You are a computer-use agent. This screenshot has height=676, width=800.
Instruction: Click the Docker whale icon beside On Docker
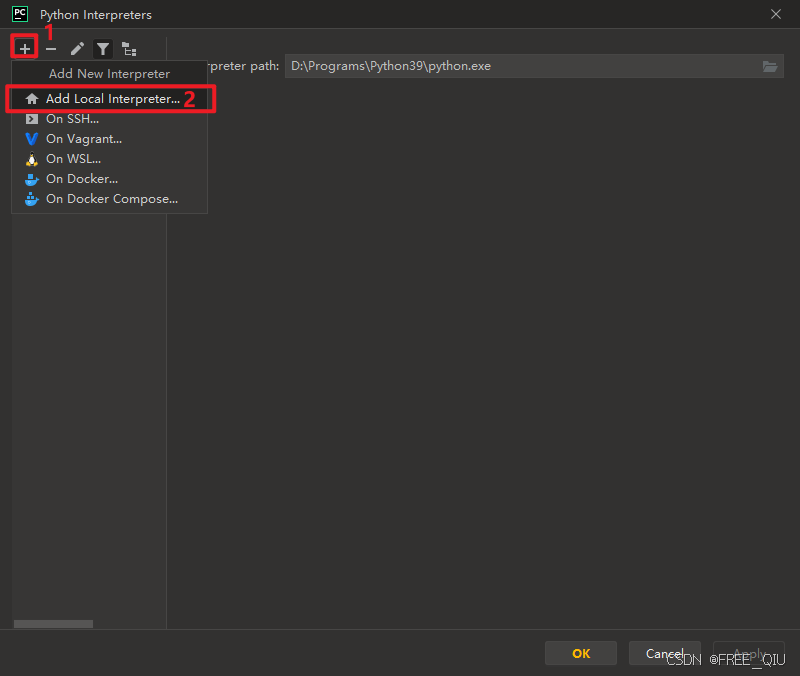pyautogui.click(x=32, y=179)
